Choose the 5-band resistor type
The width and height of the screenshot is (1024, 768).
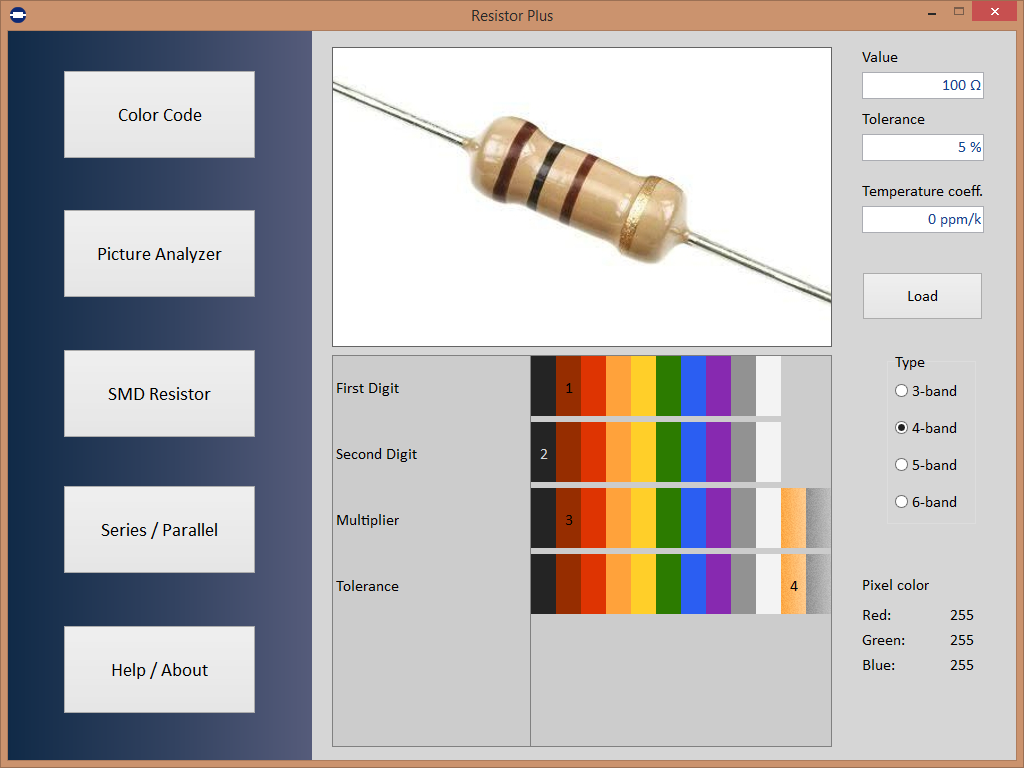pyautogui.click(x=925, y=465)
